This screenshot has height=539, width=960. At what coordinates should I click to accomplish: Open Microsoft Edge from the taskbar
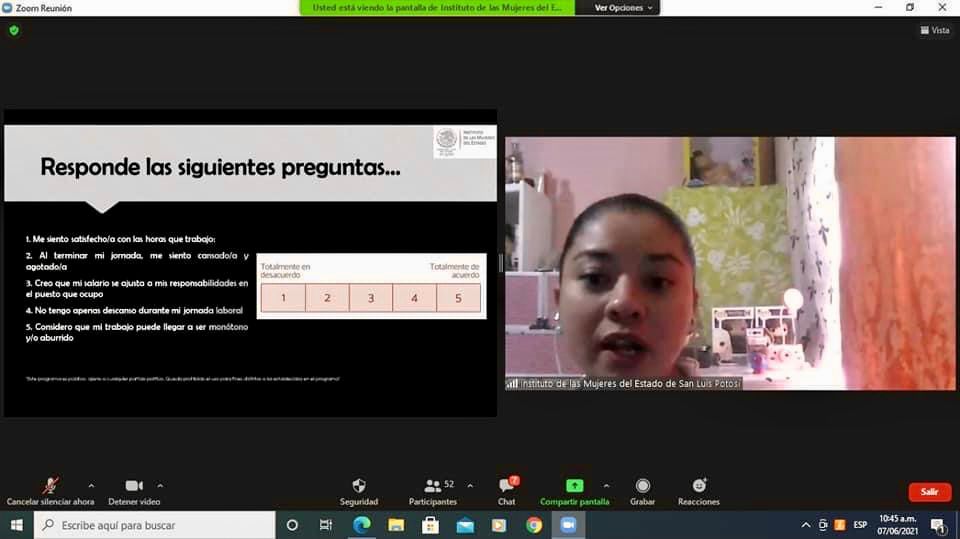point(361,525)
